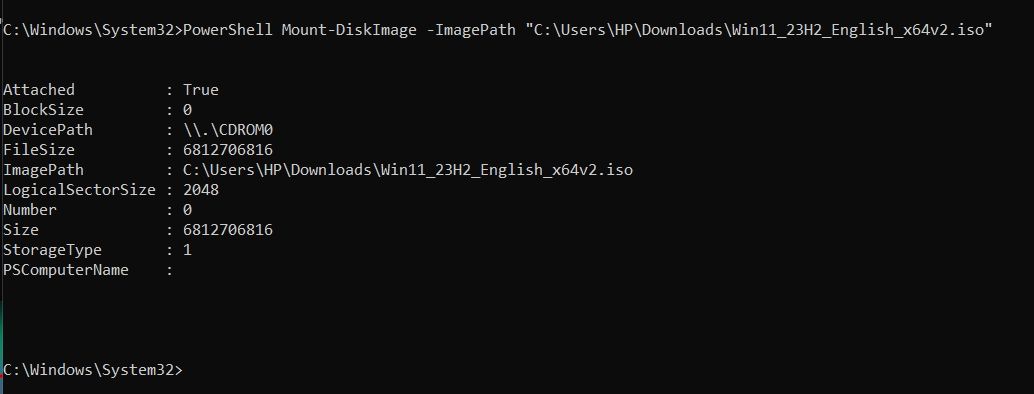The height and width of the screenshot is (394, 1034).
Task: Click the first C:\Windows\System32 prompt text
Action: pos(88,30)
